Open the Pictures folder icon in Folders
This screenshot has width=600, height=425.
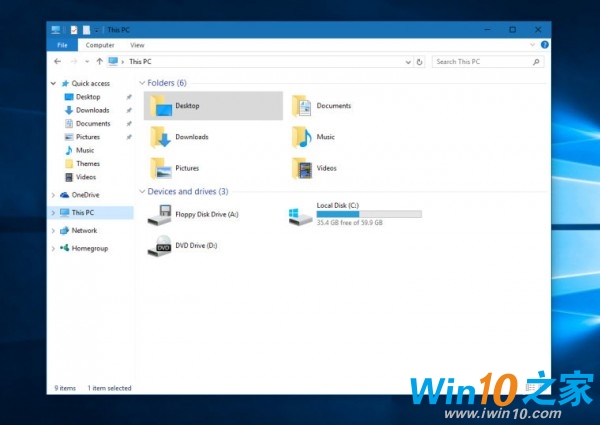(x=161, y=168)
